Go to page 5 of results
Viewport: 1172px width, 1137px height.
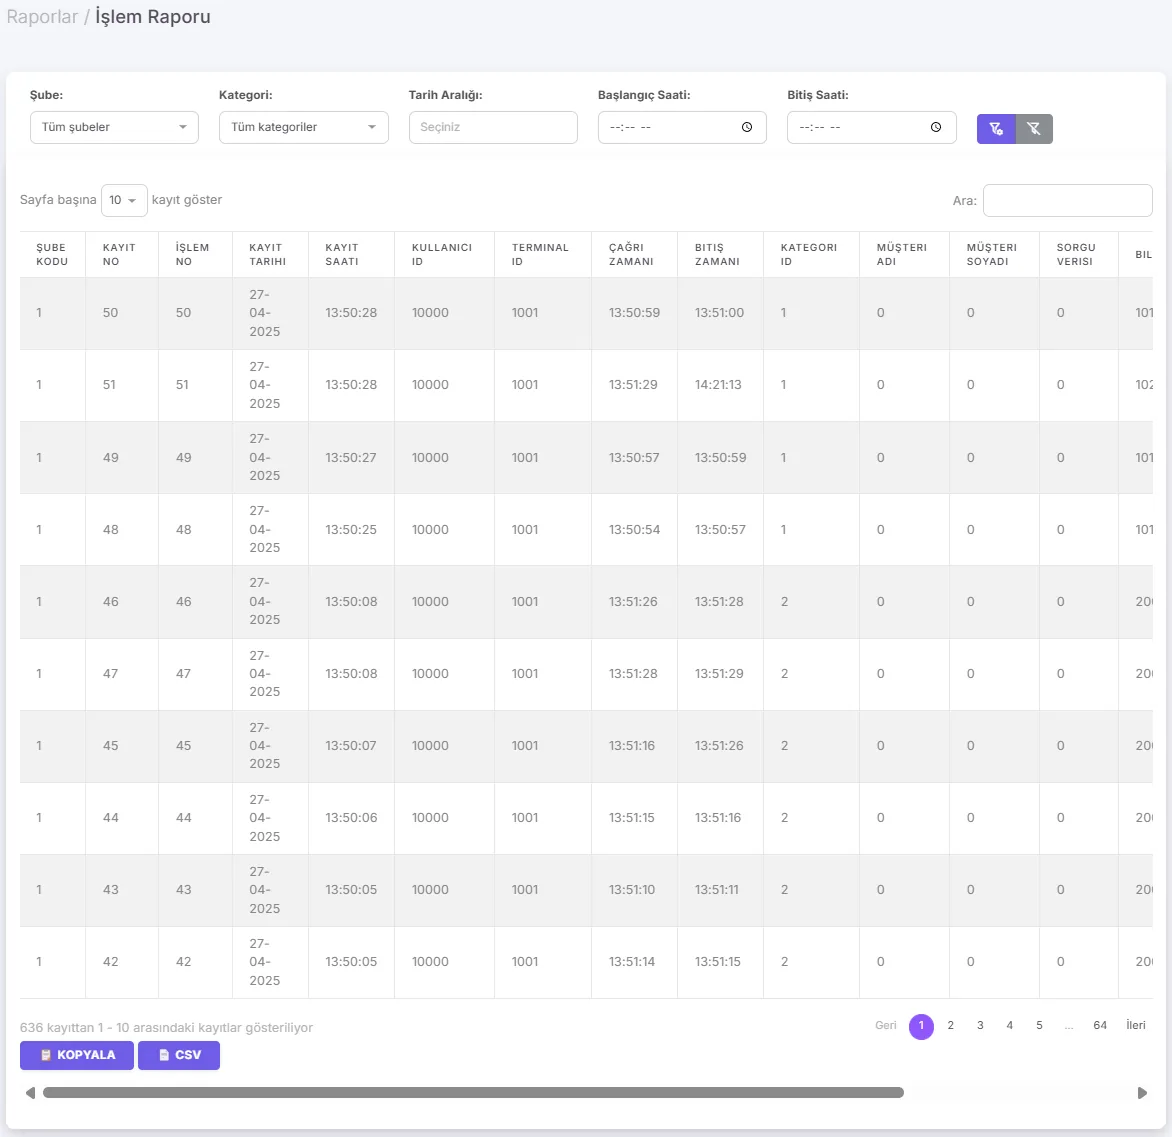point(1039,1026)
